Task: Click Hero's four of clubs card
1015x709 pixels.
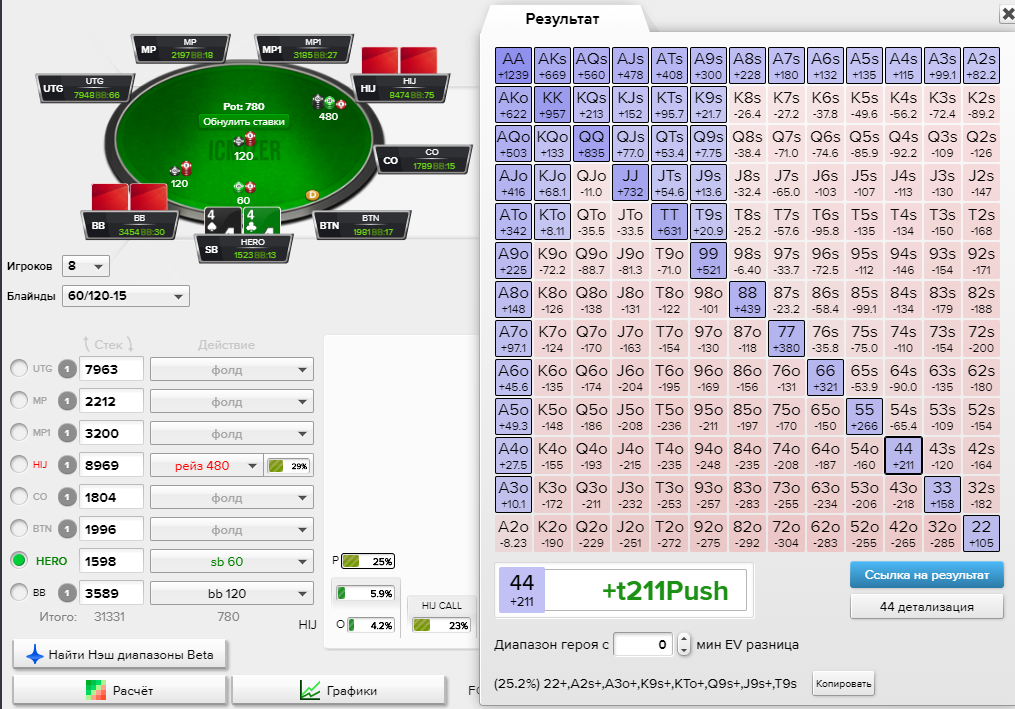Action: click(262, 220)
